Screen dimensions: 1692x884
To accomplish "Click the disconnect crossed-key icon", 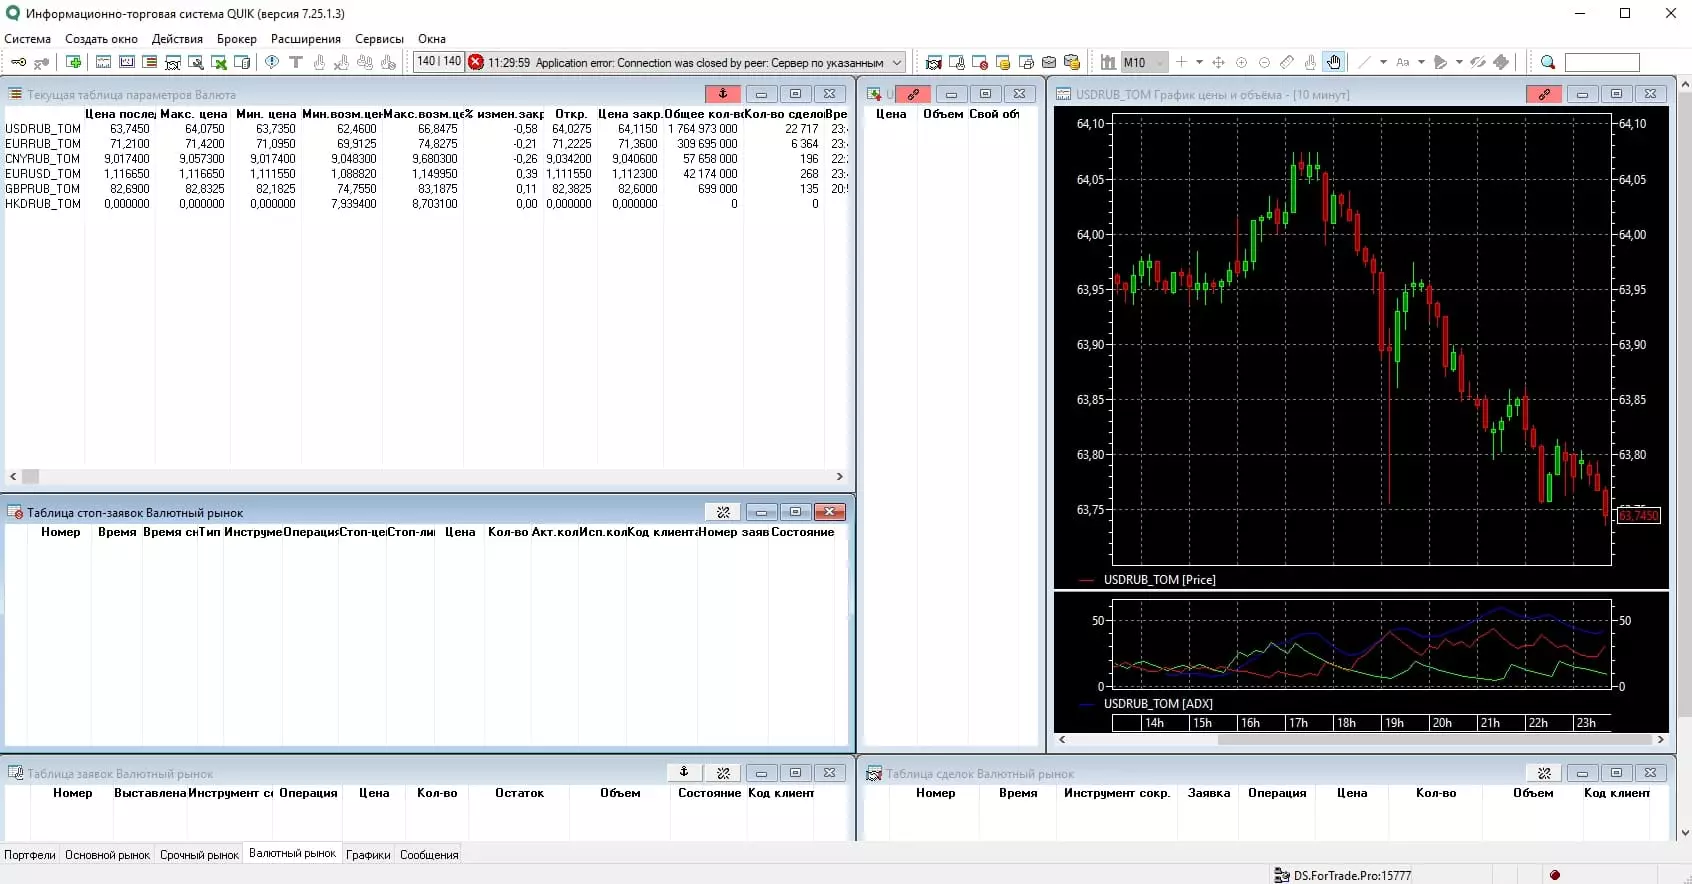I will [41, 62].
